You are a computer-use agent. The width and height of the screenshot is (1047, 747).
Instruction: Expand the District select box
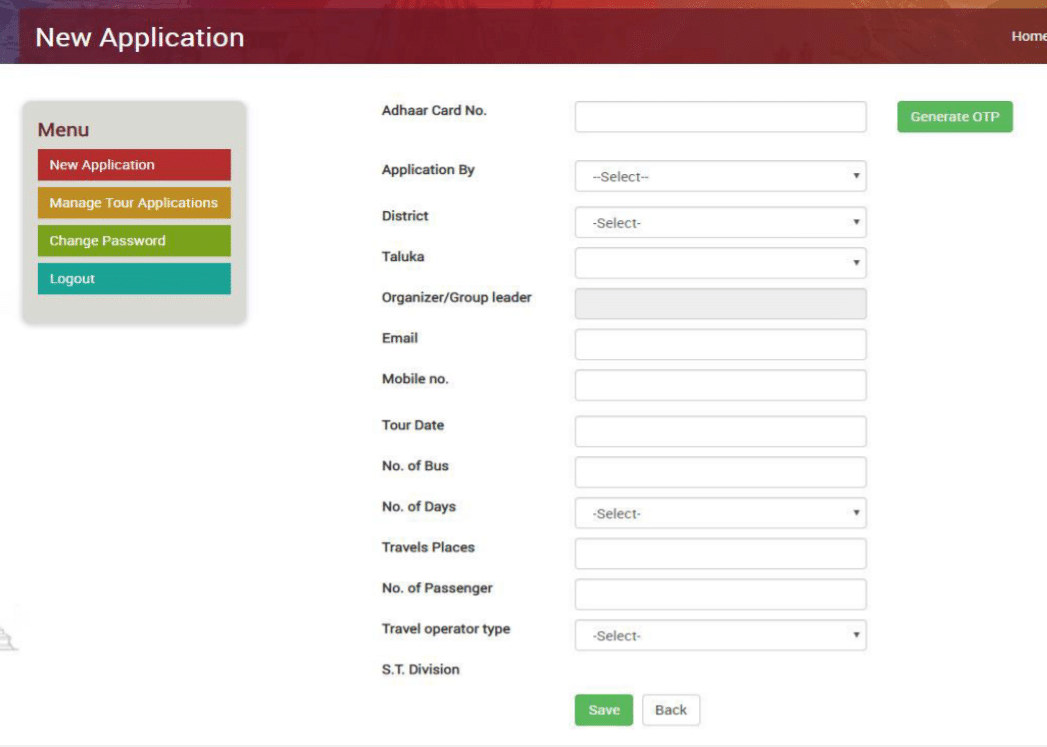[x=720, y=222]
